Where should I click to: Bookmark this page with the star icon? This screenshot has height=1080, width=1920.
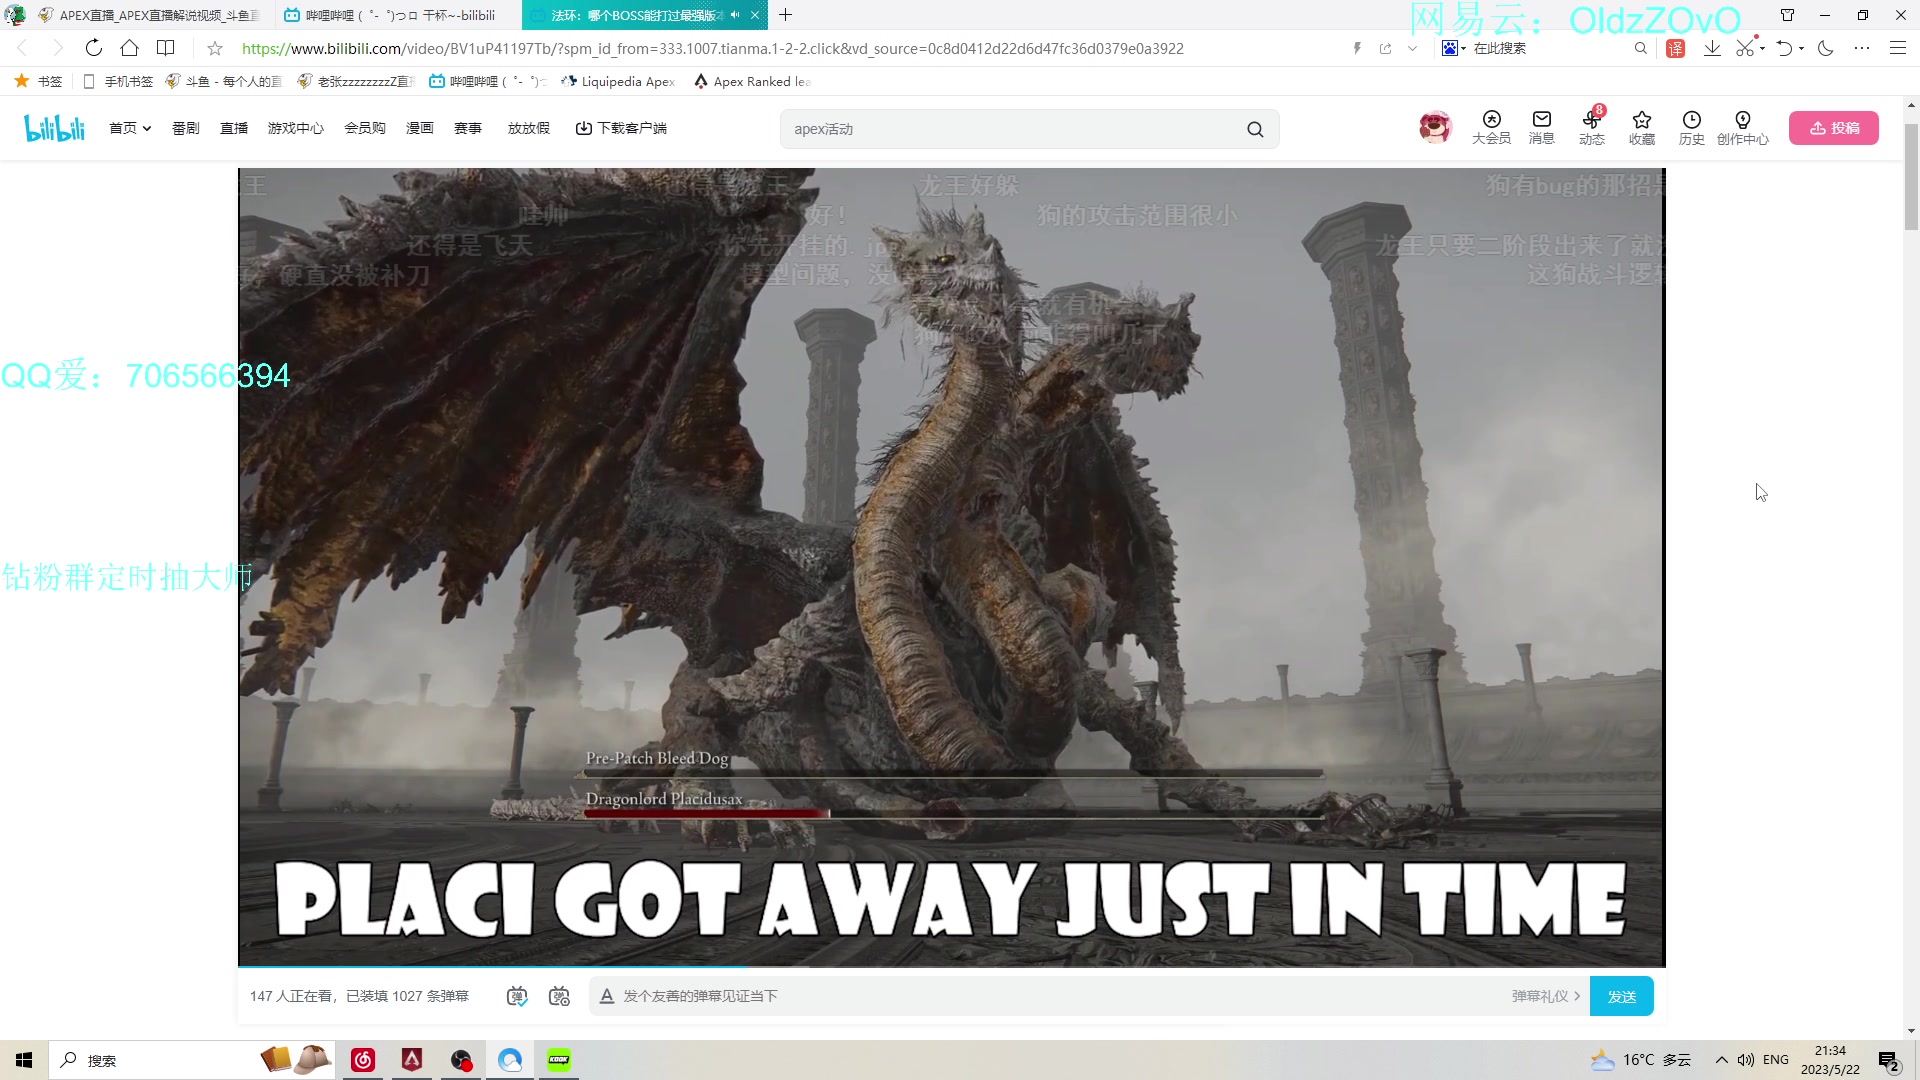pyautogui.click(x=214, y=48)
